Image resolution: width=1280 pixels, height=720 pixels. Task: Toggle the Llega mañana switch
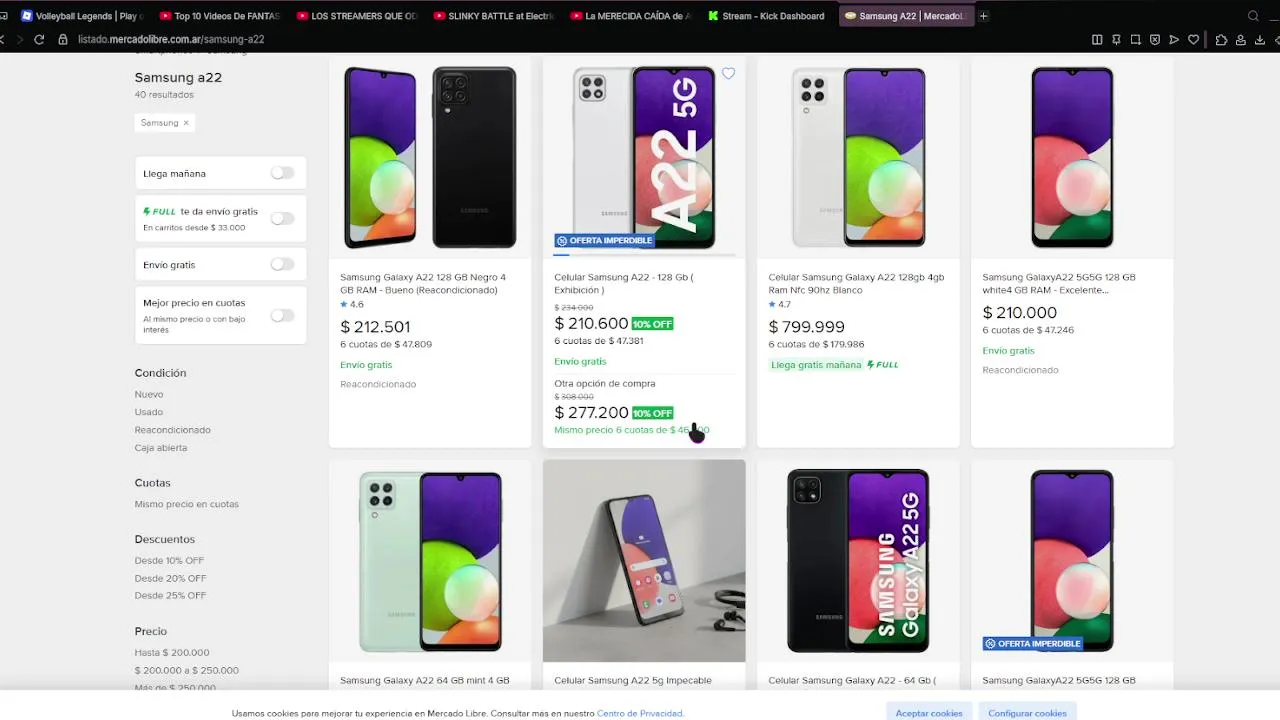283,173
